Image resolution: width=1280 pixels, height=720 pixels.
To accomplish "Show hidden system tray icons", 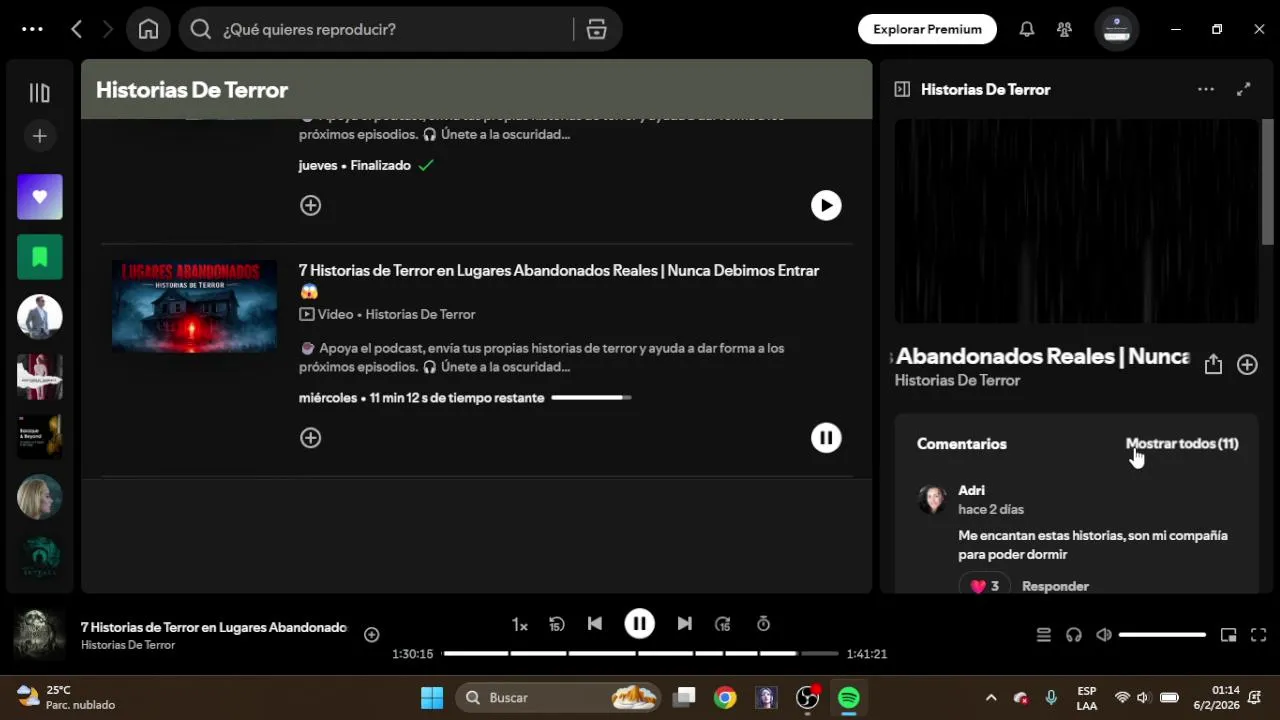I will pos(991,697).
